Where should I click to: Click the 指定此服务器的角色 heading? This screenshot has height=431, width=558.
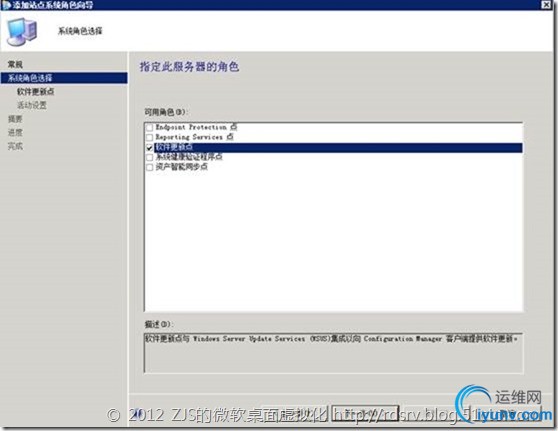189,67
